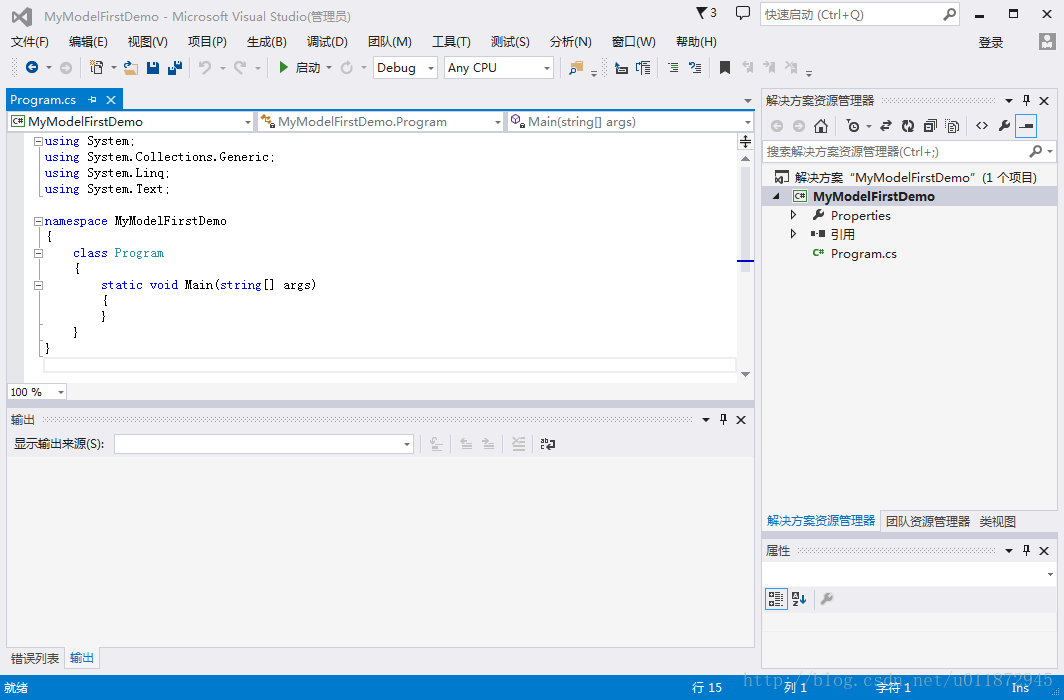Click the Categorized view icon in Properties panel
This screenshot has height=700, width=1064.
click(776, 599)
